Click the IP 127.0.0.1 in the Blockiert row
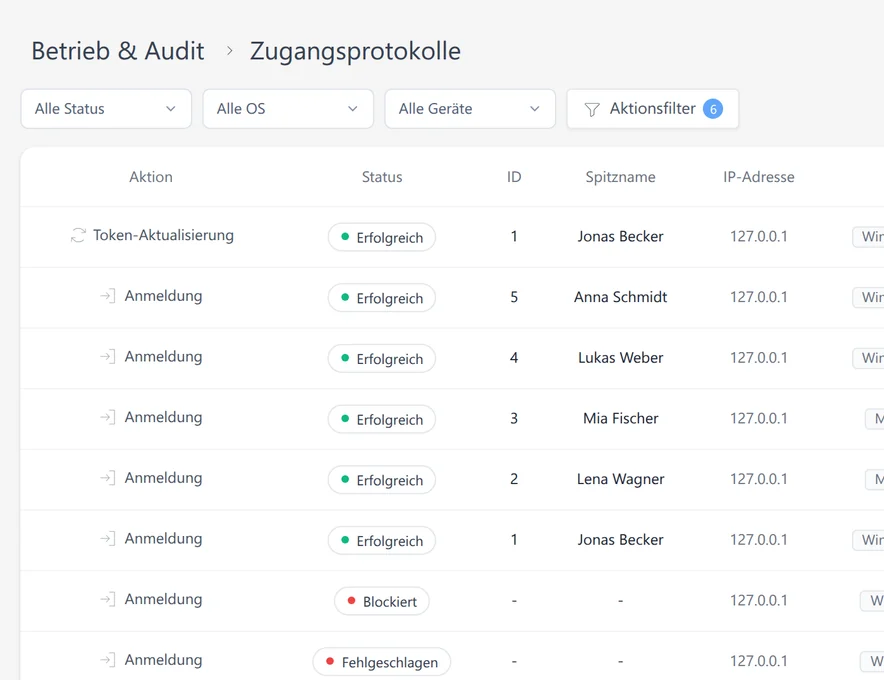This screenshot has width=884, height=680. (x=759, y=600)
